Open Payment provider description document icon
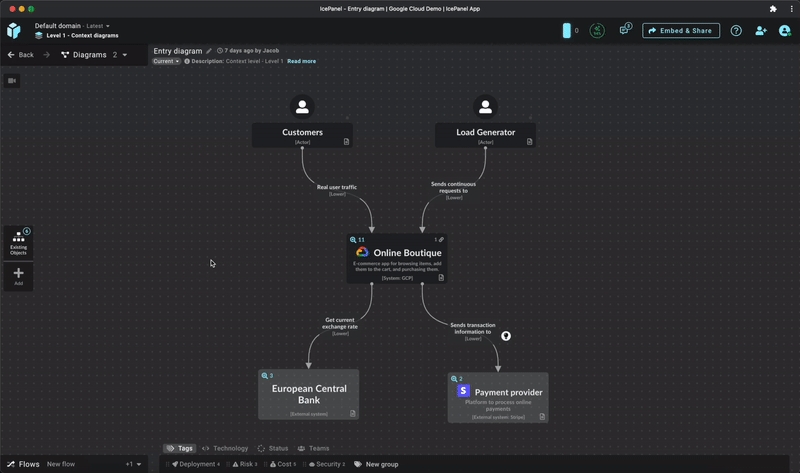This screenshot has width=800, height=473. 542,417
